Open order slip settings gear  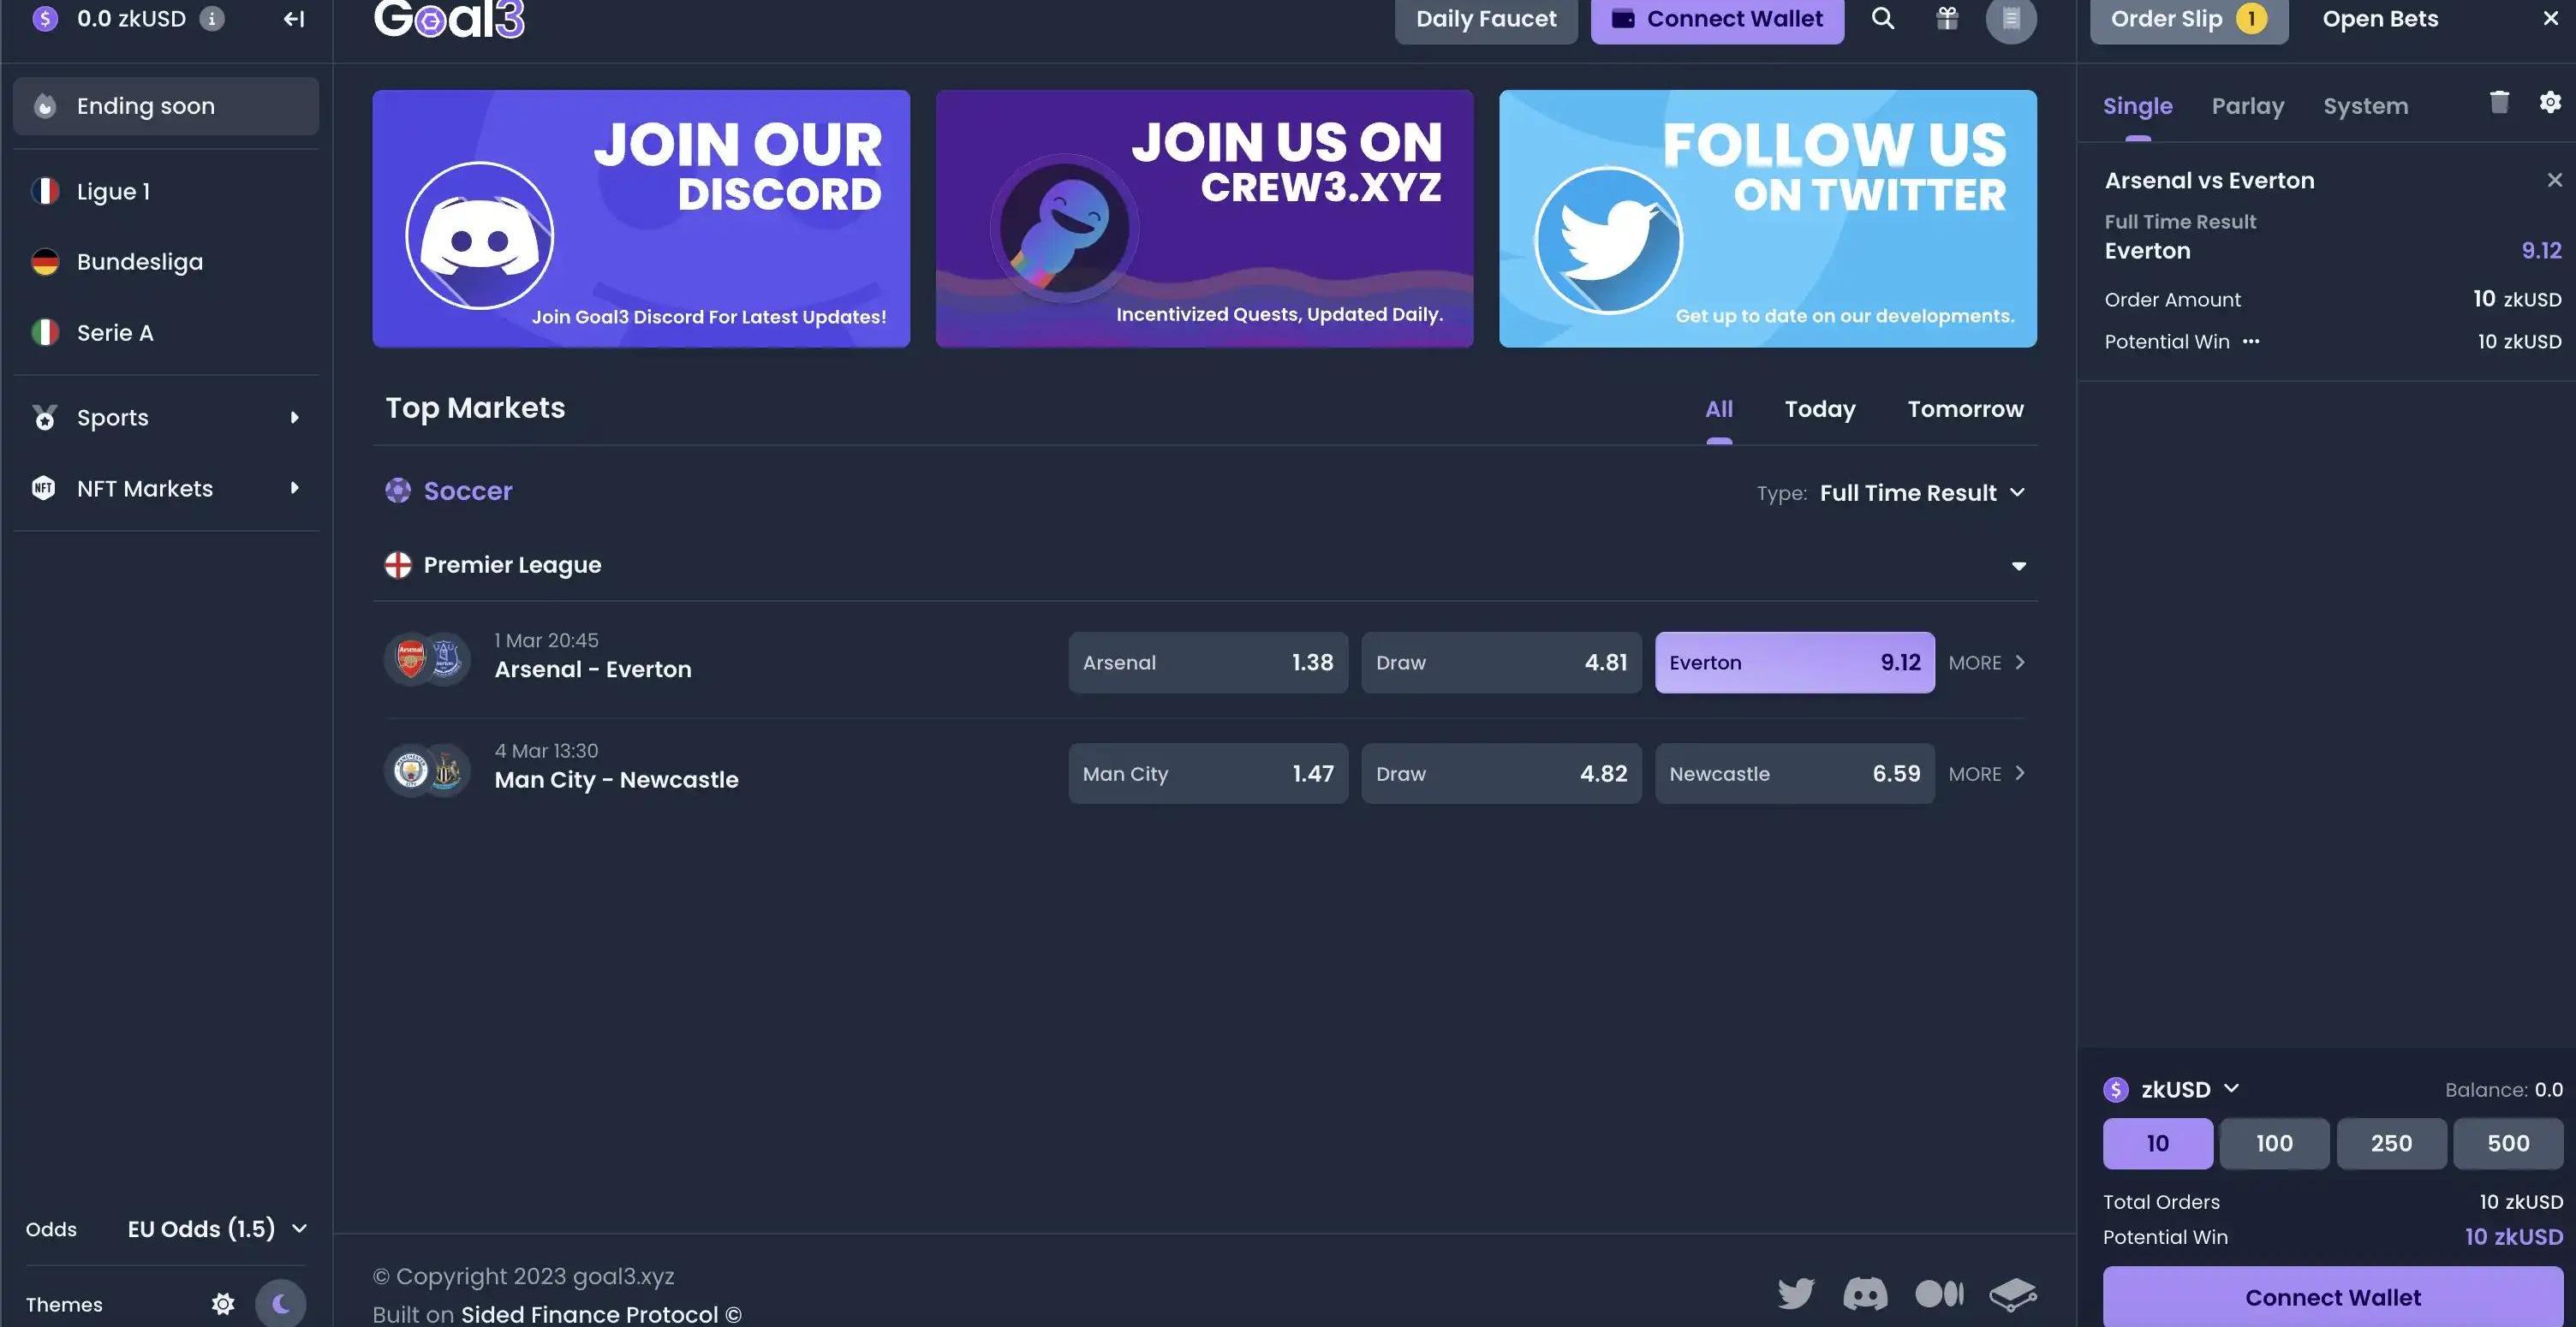(2550, 102)
